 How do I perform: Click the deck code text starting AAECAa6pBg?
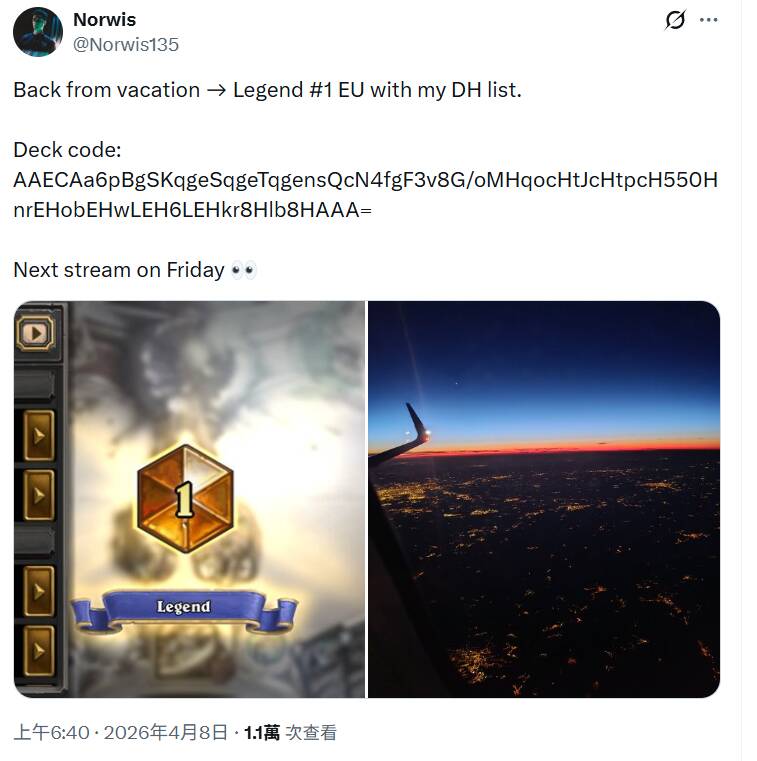[365, 195]
